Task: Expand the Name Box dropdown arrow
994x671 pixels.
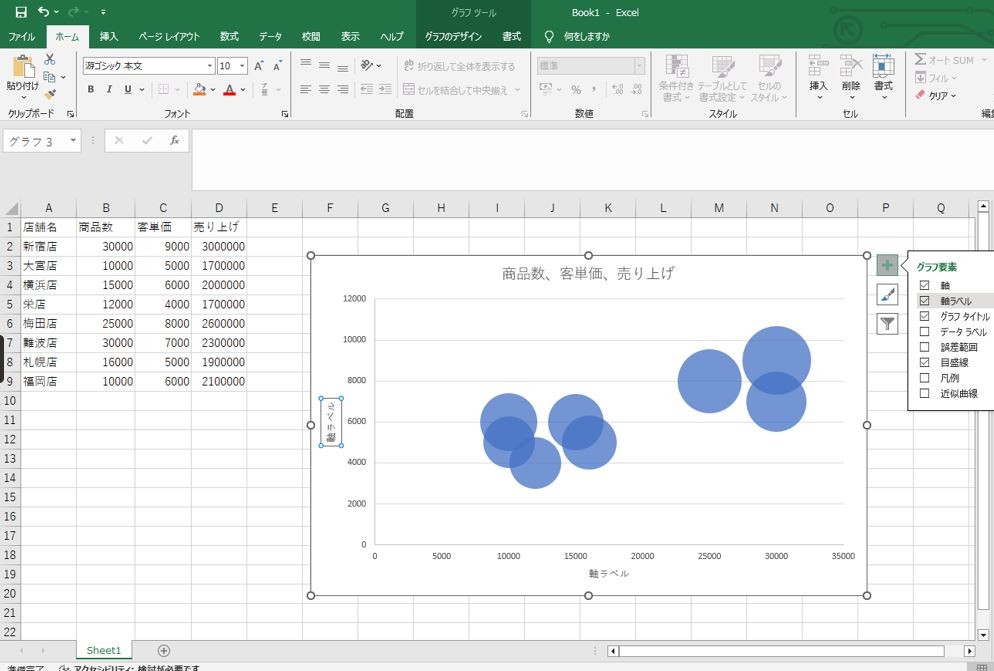Action: coord(74,140)
